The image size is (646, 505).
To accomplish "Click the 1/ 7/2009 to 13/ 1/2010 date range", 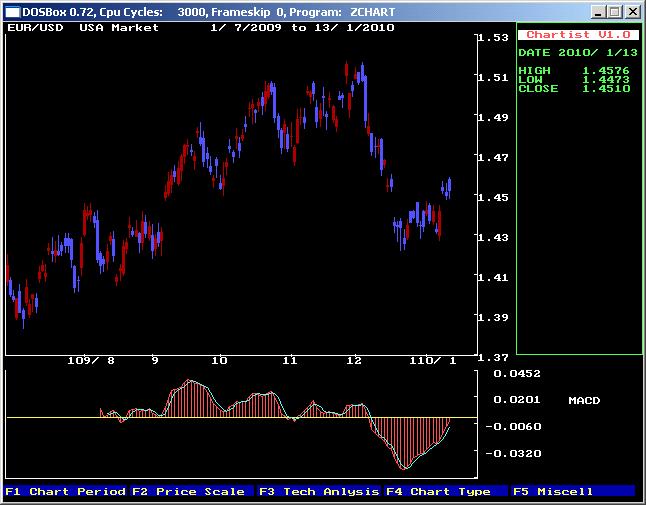I will [302, 28].
